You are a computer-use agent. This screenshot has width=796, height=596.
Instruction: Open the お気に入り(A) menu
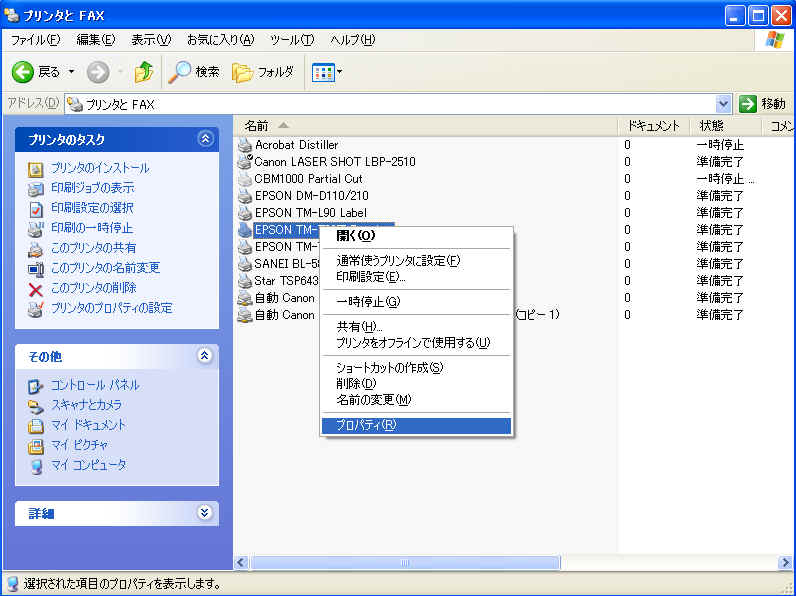221,40
